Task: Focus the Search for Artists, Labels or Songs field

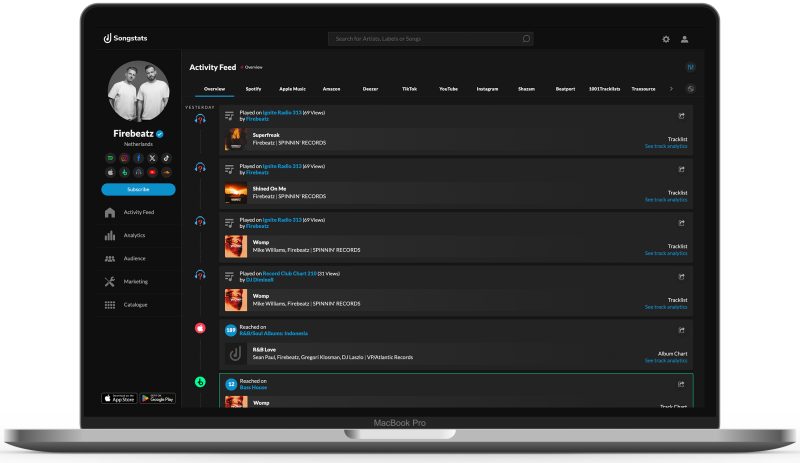Action: point(431,39)
